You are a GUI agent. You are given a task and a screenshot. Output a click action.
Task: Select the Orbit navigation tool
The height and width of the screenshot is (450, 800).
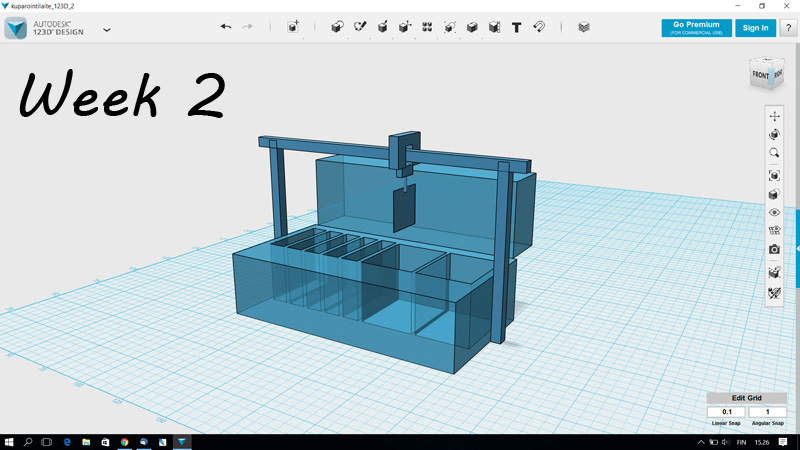[774, 135]
